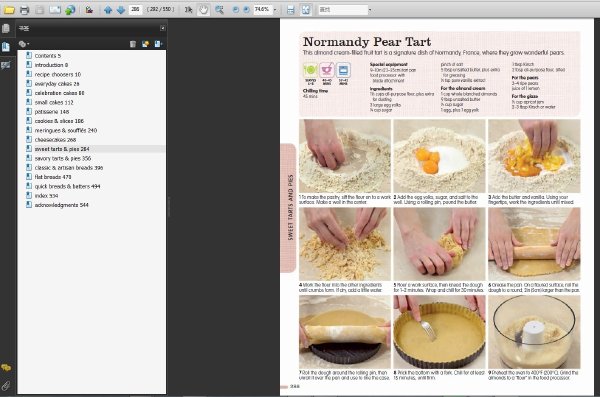Image resolution: width=600 pixels, height=397 pixels.
Task: Click step 2 egg yolks photo
Action: pyautogui.click(x=439, y=156)
